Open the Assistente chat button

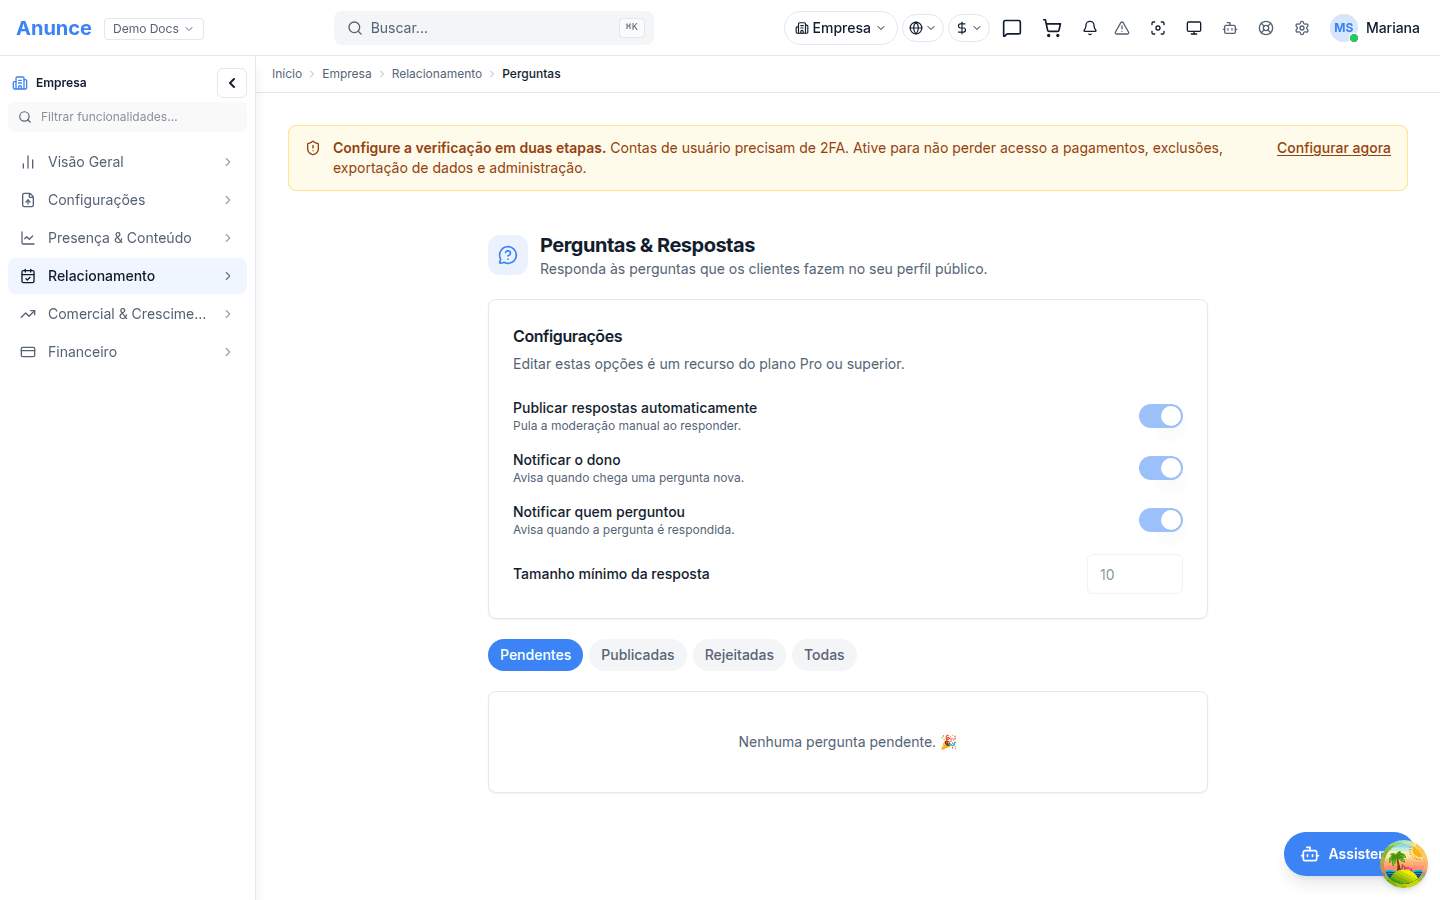tap(1349, 854)
